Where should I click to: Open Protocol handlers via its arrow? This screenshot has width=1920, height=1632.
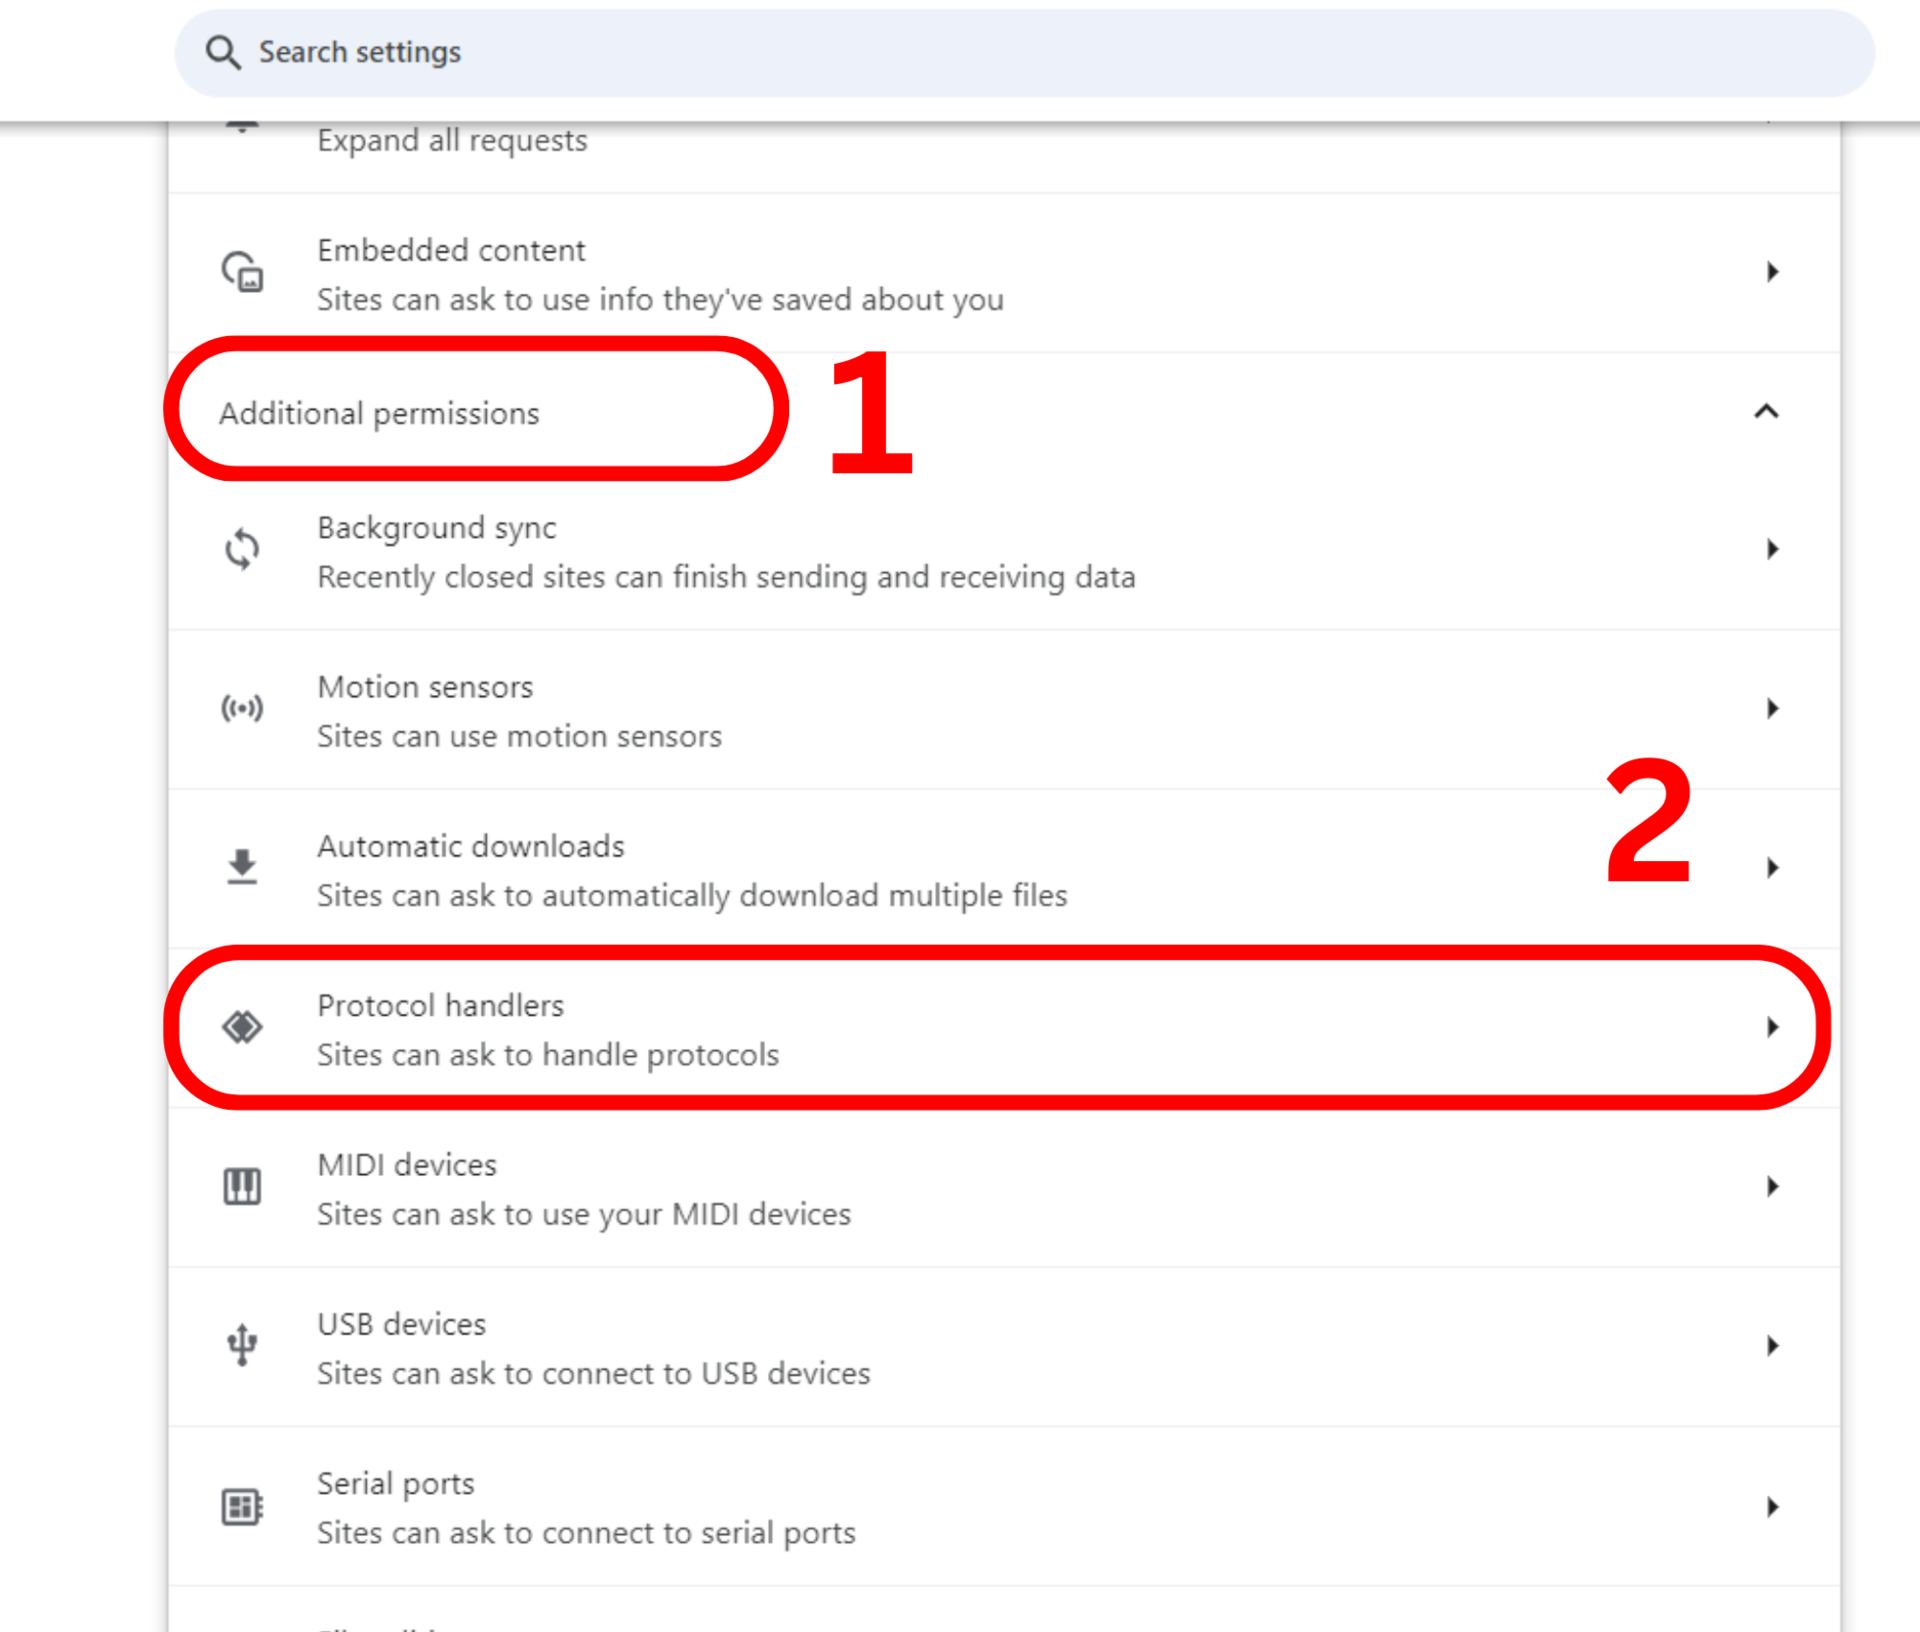coord(1772,1027)
